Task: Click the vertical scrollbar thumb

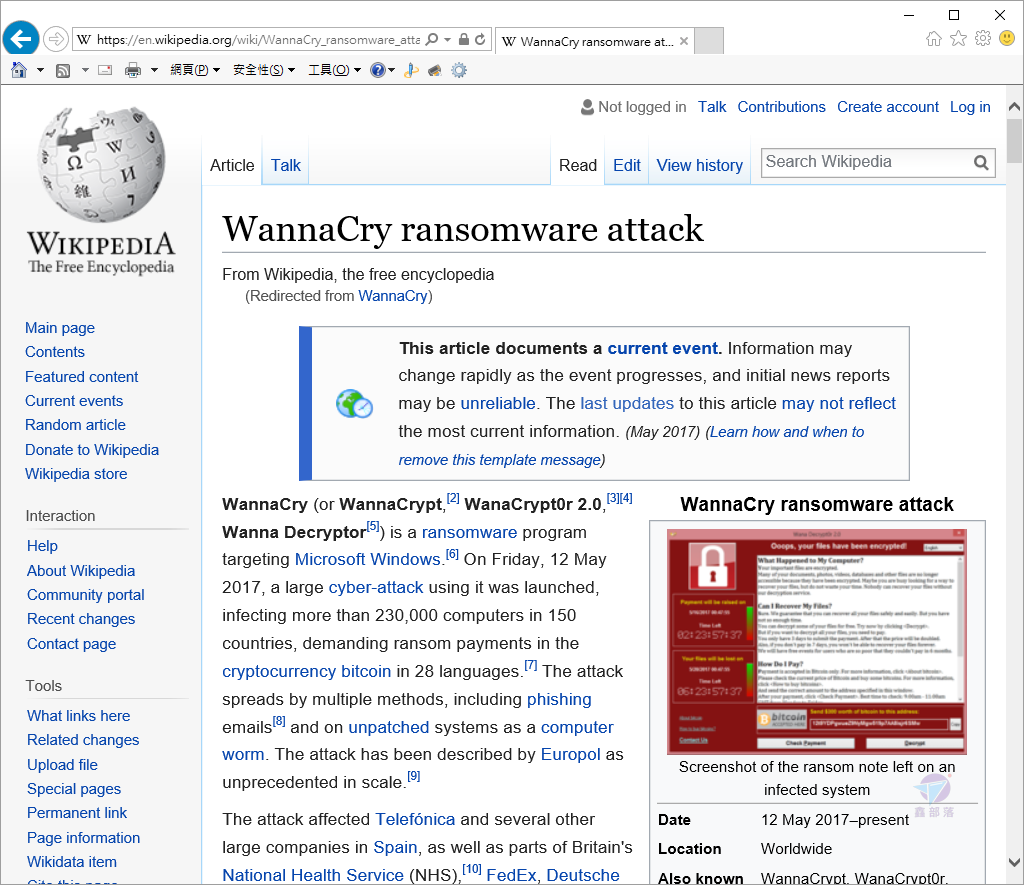Action: coord(1014,140)
